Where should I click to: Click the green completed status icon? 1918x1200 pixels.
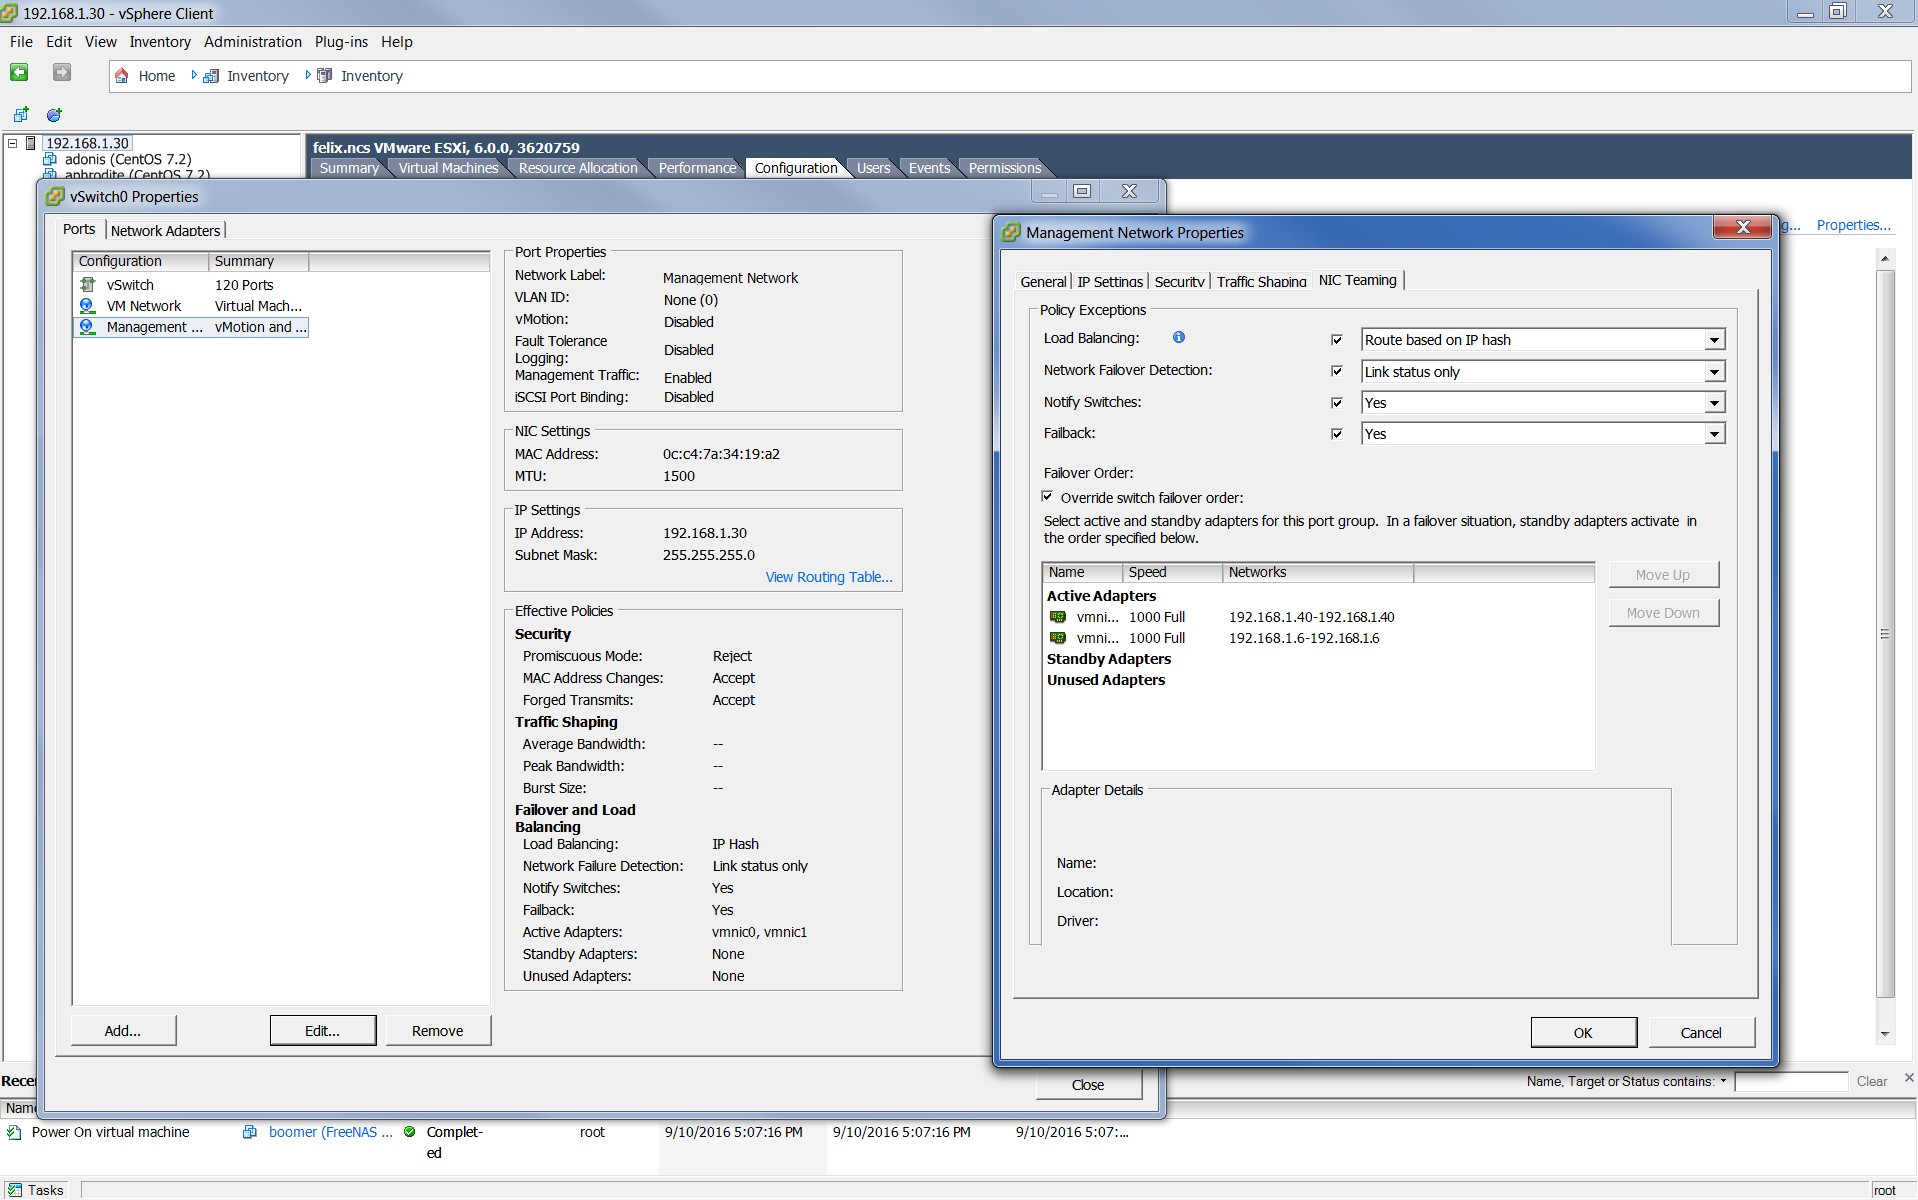tap(410, 1132)
